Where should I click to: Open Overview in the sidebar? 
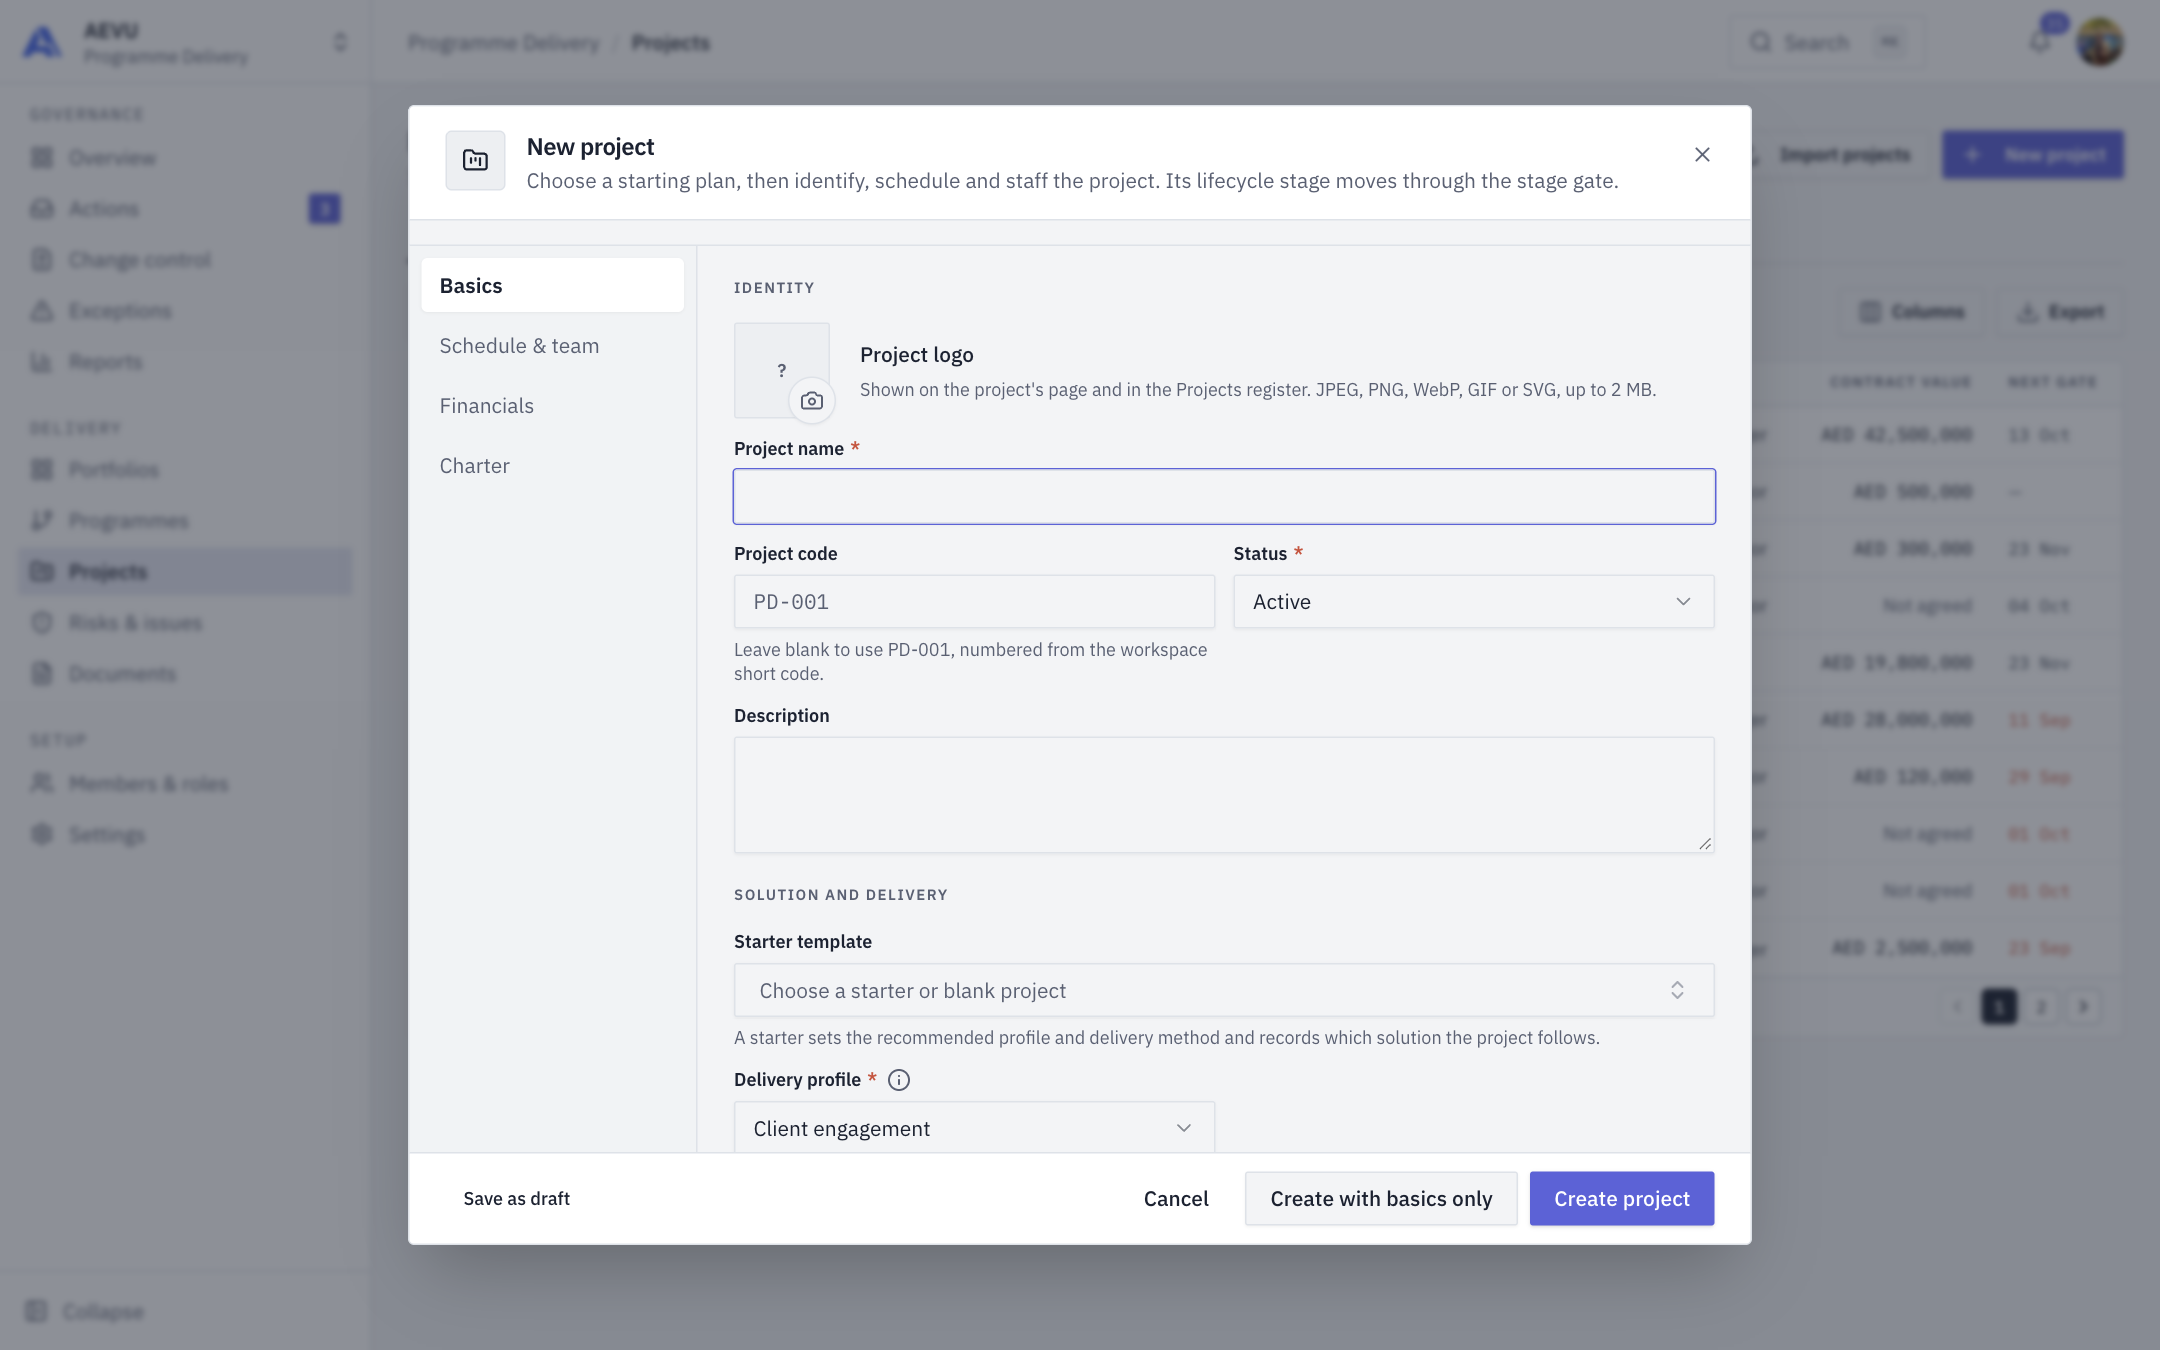click(185, 158)
